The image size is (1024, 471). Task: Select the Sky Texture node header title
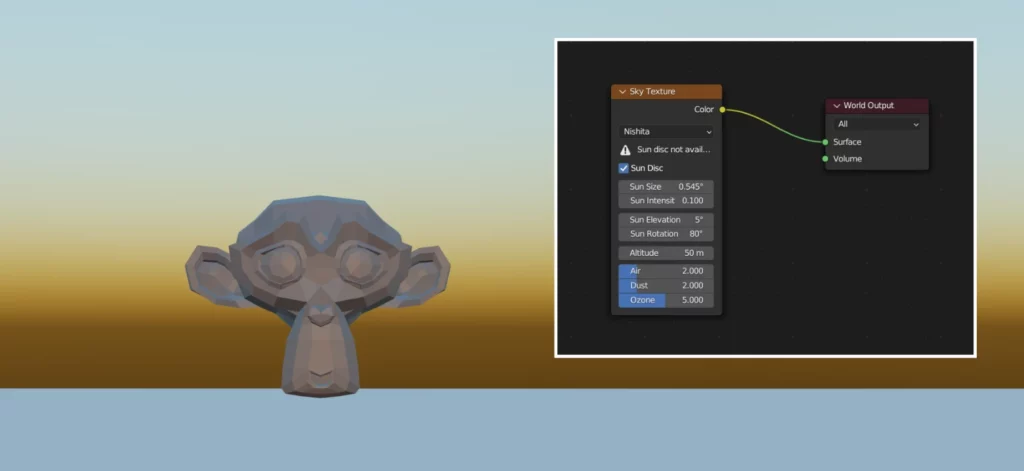tap(652, 92)
